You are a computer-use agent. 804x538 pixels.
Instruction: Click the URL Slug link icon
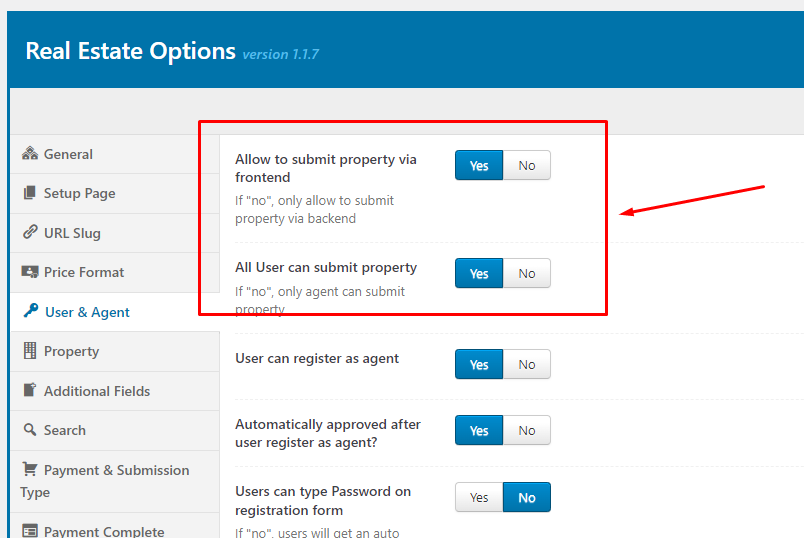(30, 233)
